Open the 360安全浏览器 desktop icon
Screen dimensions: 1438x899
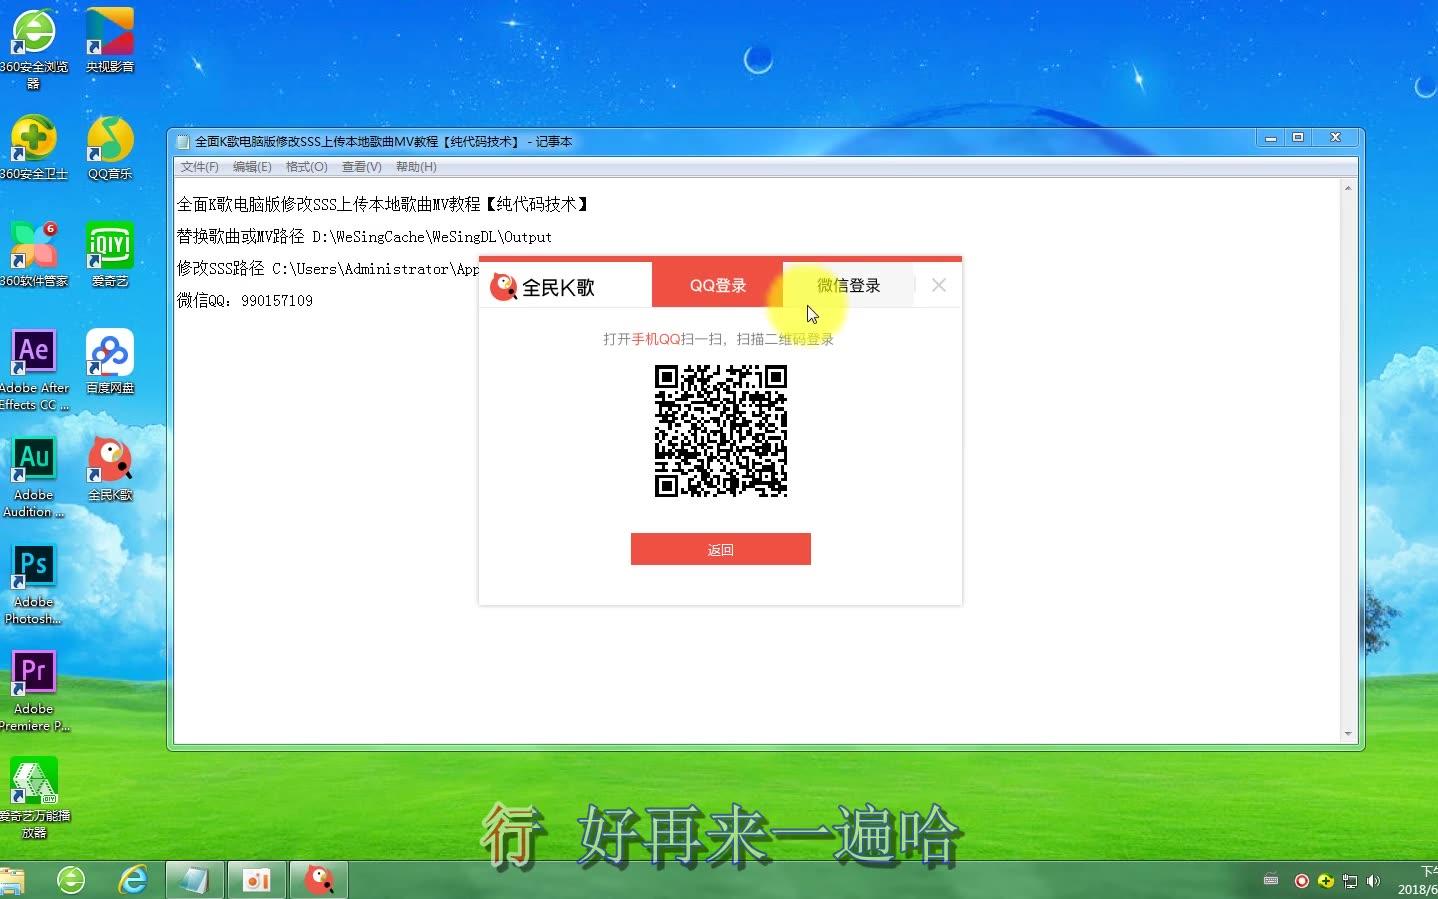coord(34,47)
